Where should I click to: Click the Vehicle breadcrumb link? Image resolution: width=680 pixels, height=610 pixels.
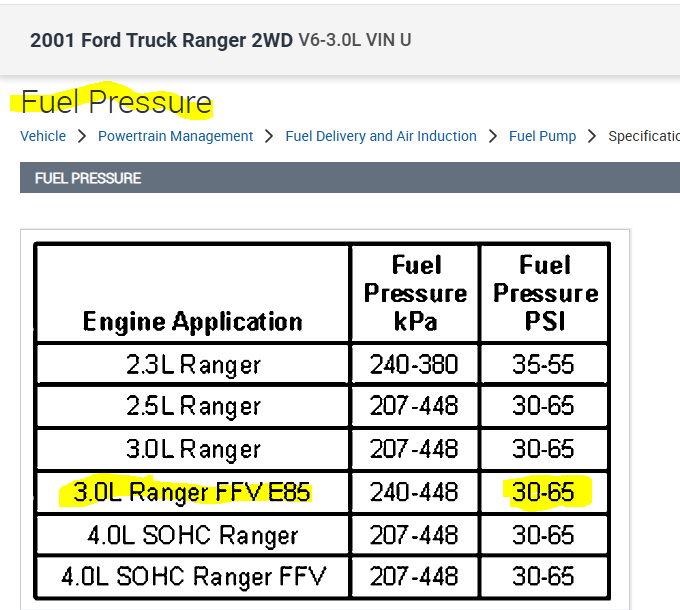click(x=43, y=136)
